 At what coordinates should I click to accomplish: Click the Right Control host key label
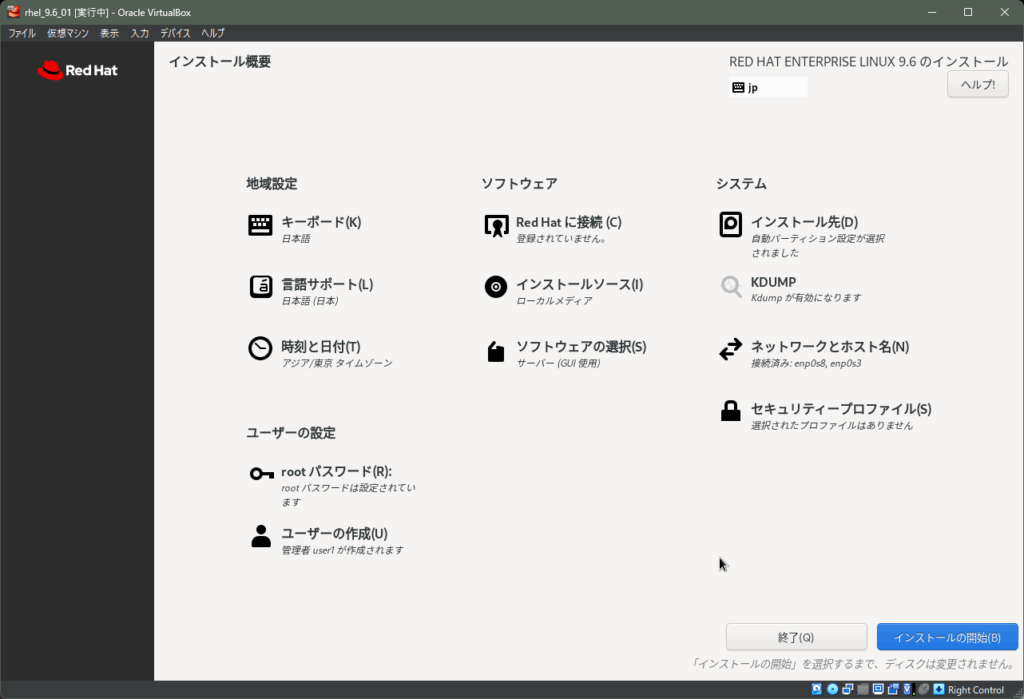pos(976,690)
